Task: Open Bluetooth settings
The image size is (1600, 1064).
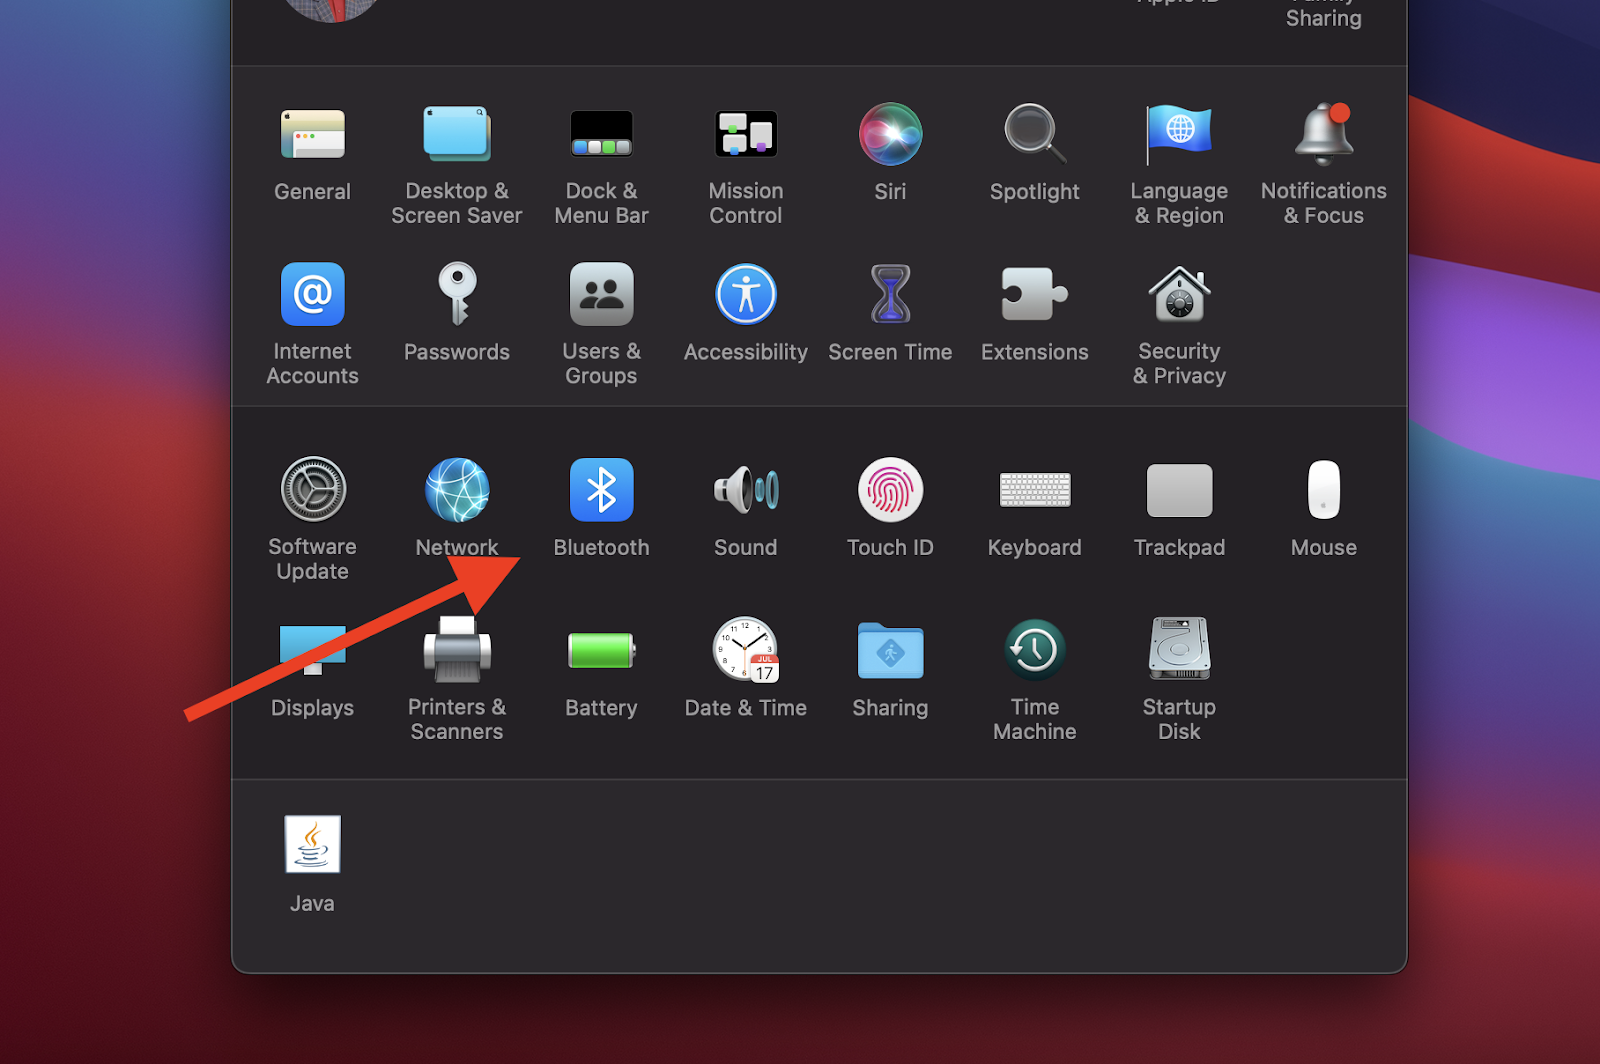Action: 601,490
